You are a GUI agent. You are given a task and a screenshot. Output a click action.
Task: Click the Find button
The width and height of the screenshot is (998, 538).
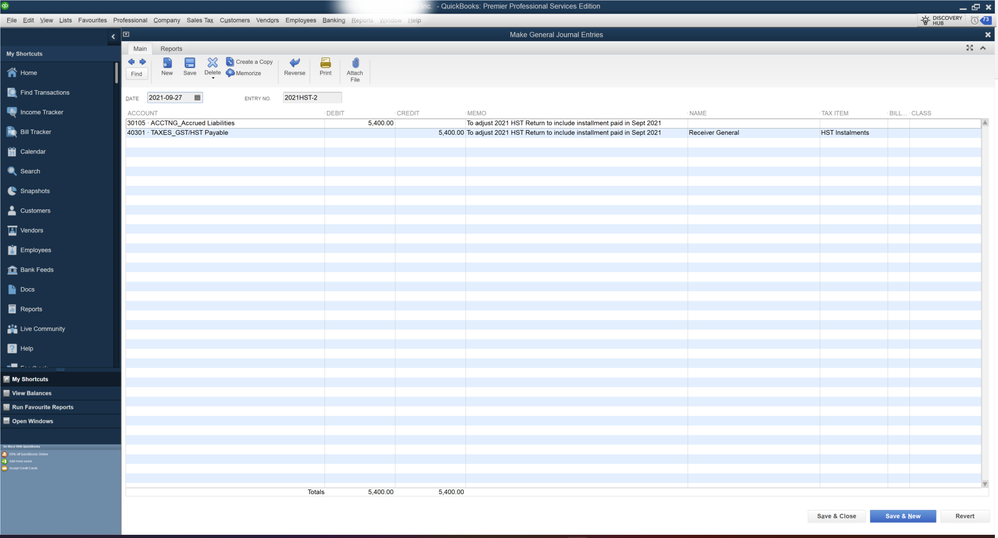[137, 74]
